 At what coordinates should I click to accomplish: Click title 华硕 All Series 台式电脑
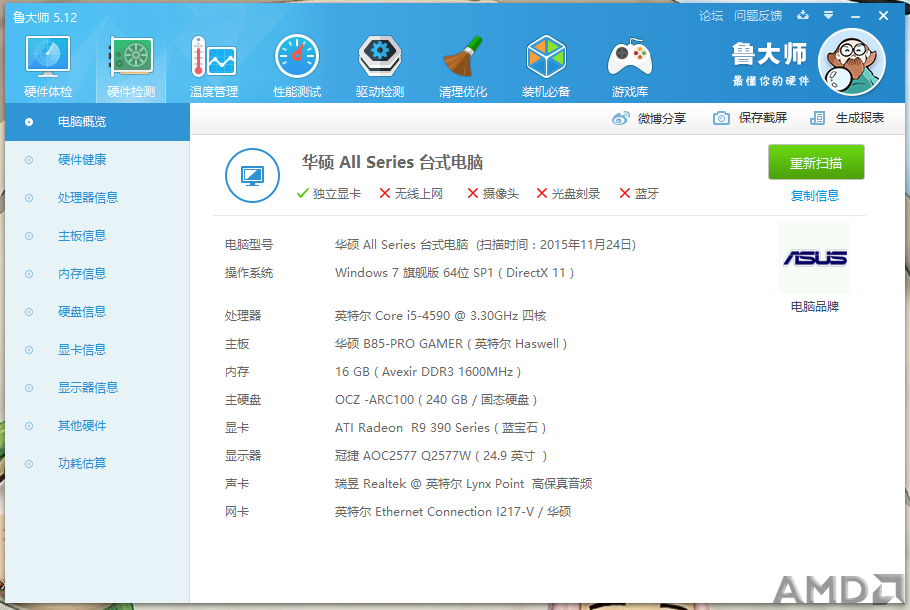[392, 162]
